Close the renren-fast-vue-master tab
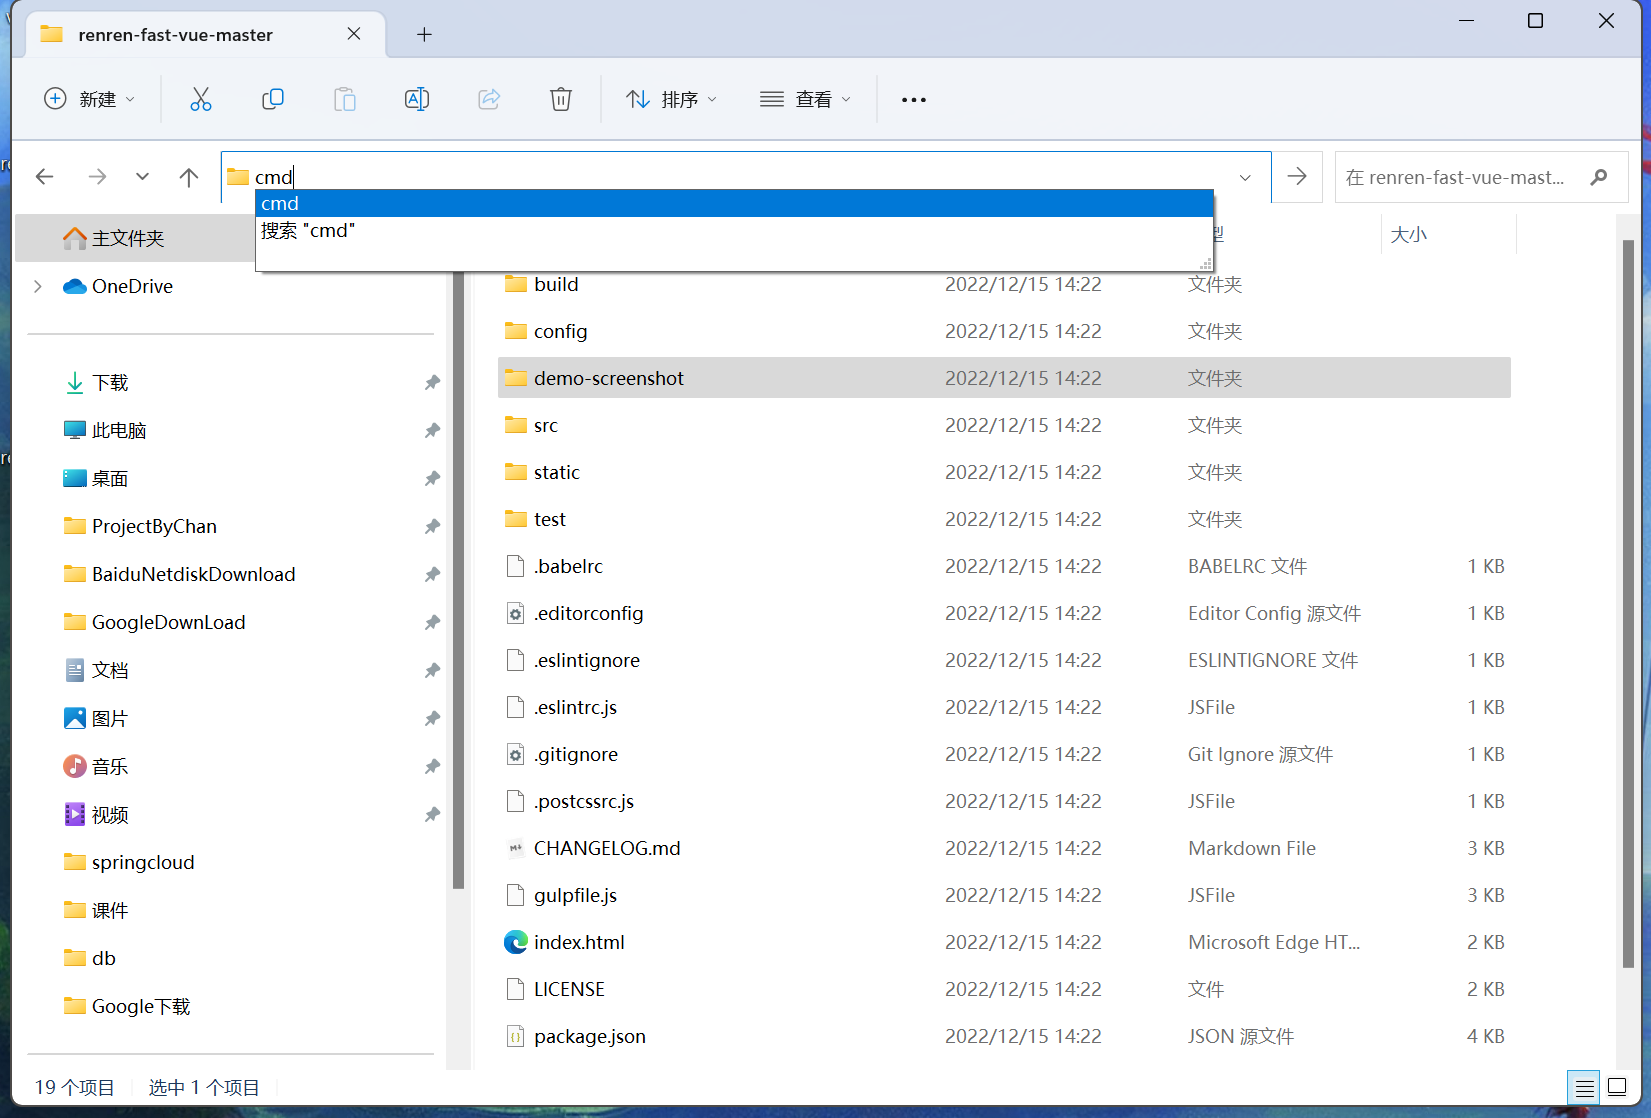Image resolution: width=1651 pixels, height=1118 pixels. [x=354, y=34]
